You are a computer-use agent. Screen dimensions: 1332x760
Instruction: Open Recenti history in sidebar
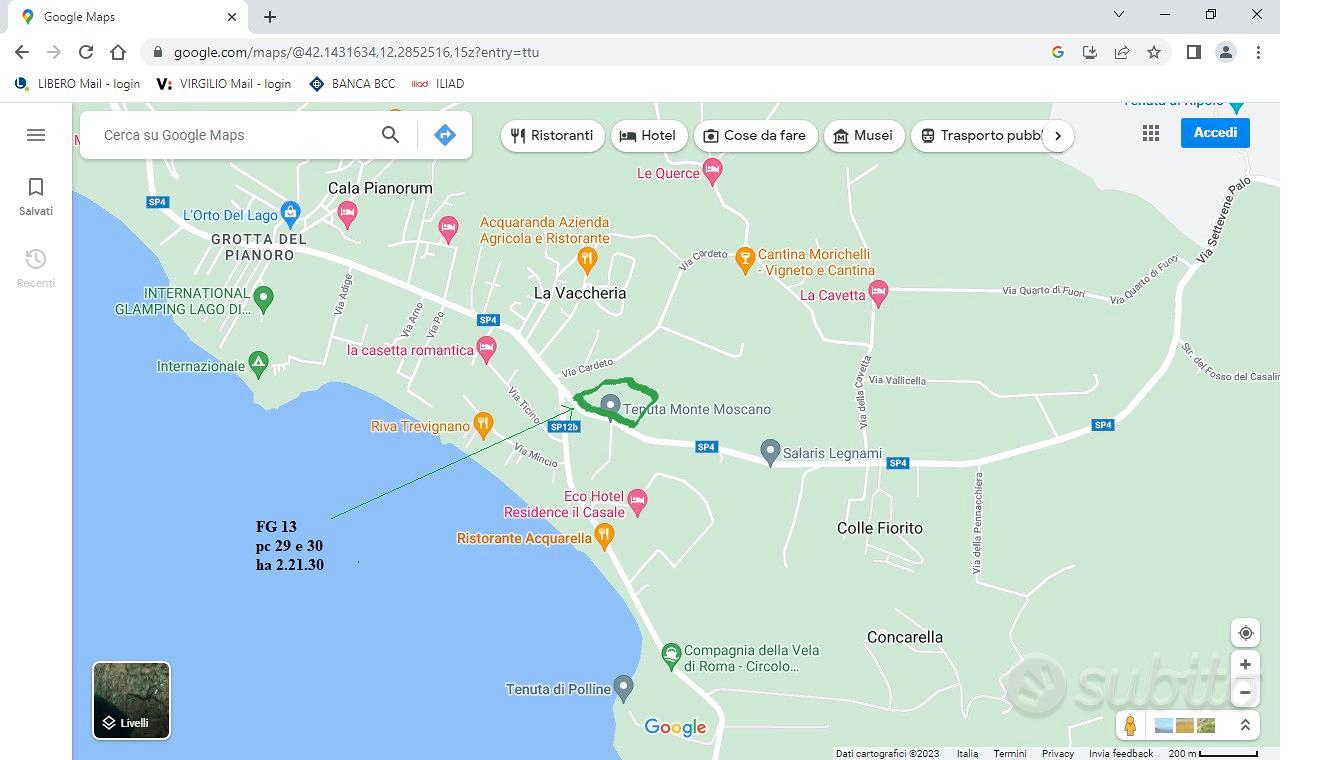36,268
